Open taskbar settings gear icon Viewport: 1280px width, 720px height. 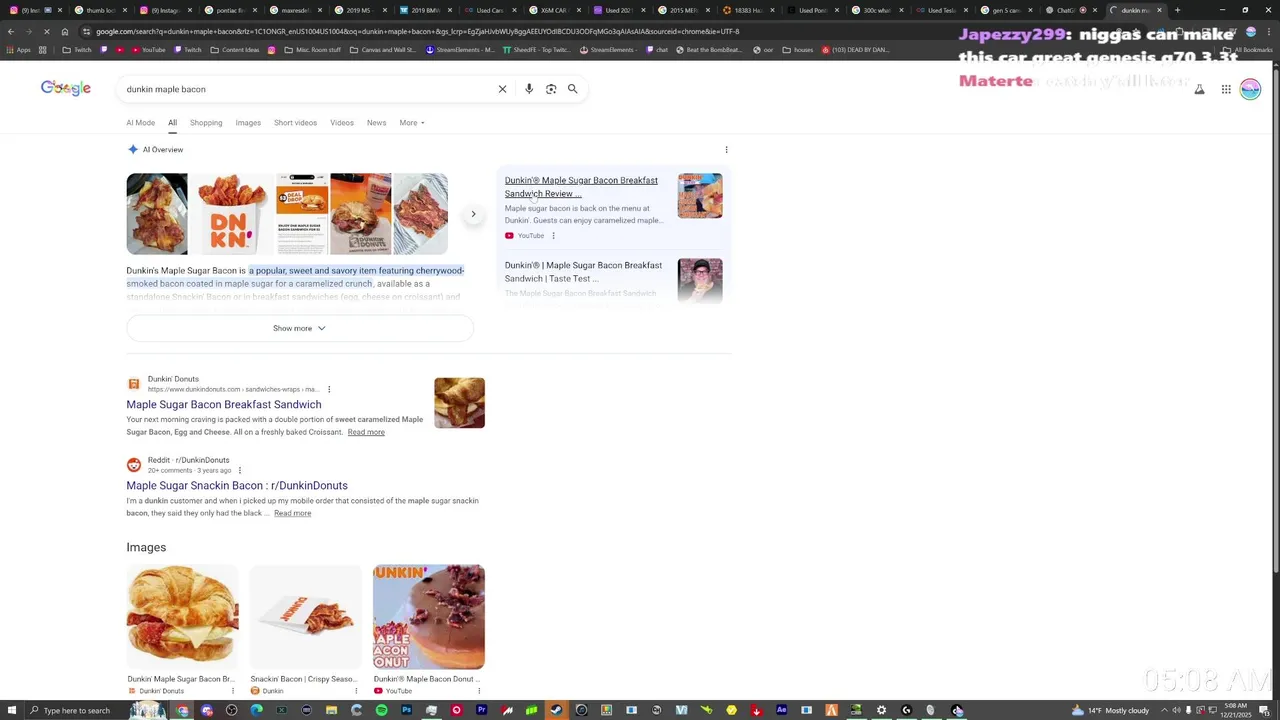pos(881,710)
